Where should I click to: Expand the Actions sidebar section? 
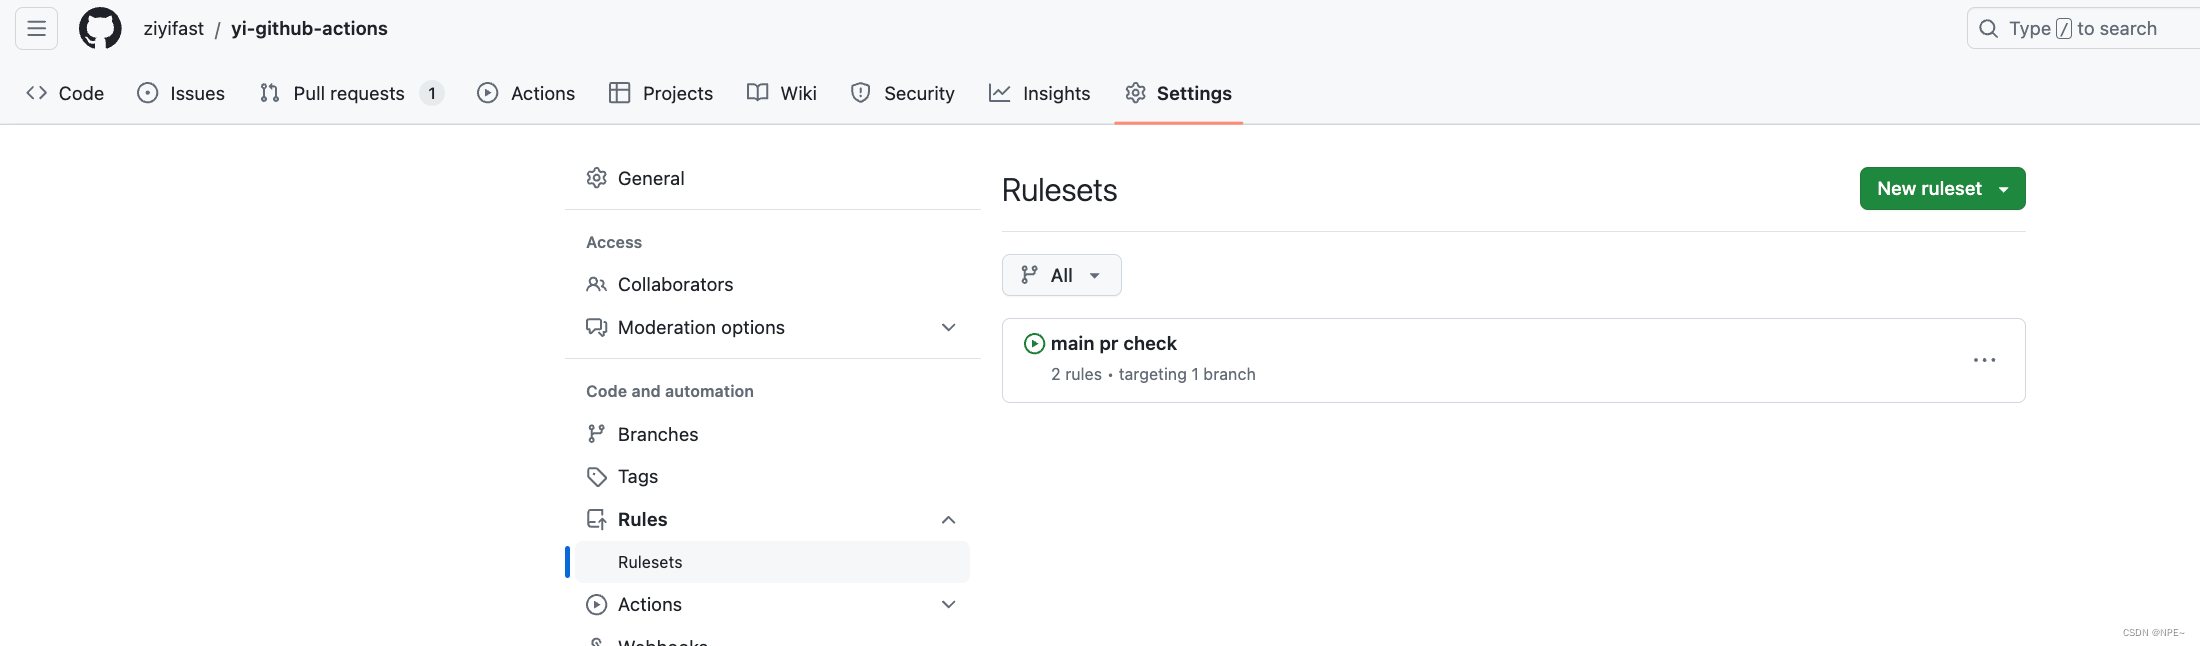click(x=948, y=605)
